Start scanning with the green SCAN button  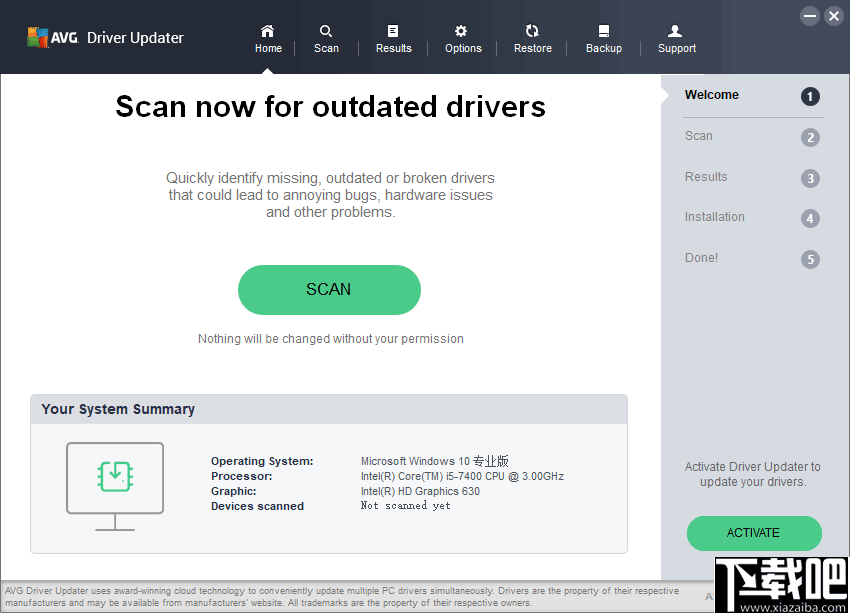click(x=329, y=289)
